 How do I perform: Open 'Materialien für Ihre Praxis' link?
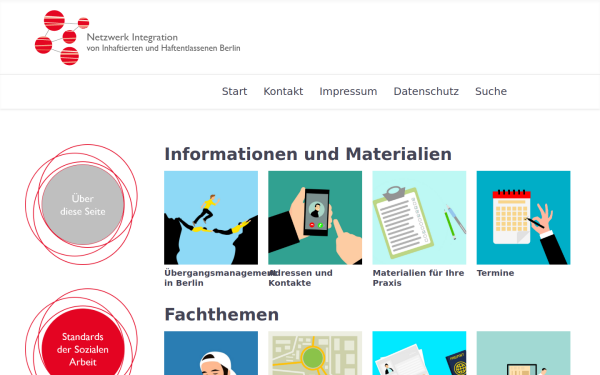(x=418, y=278)
